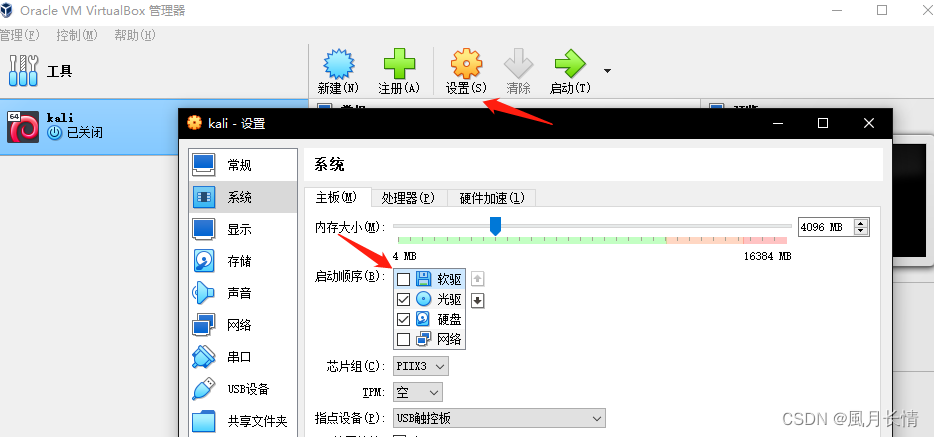Screen dimensions: 934x437
Task: Click the 已关闭 powered-off status under kali
Action: (x=84, y=132)
